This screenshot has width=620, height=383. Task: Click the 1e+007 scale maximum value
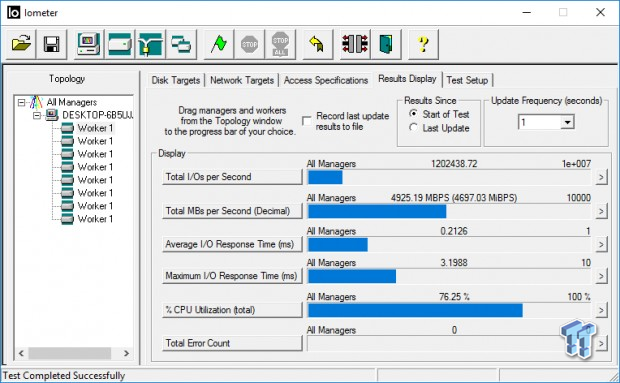tap(577, 164)
